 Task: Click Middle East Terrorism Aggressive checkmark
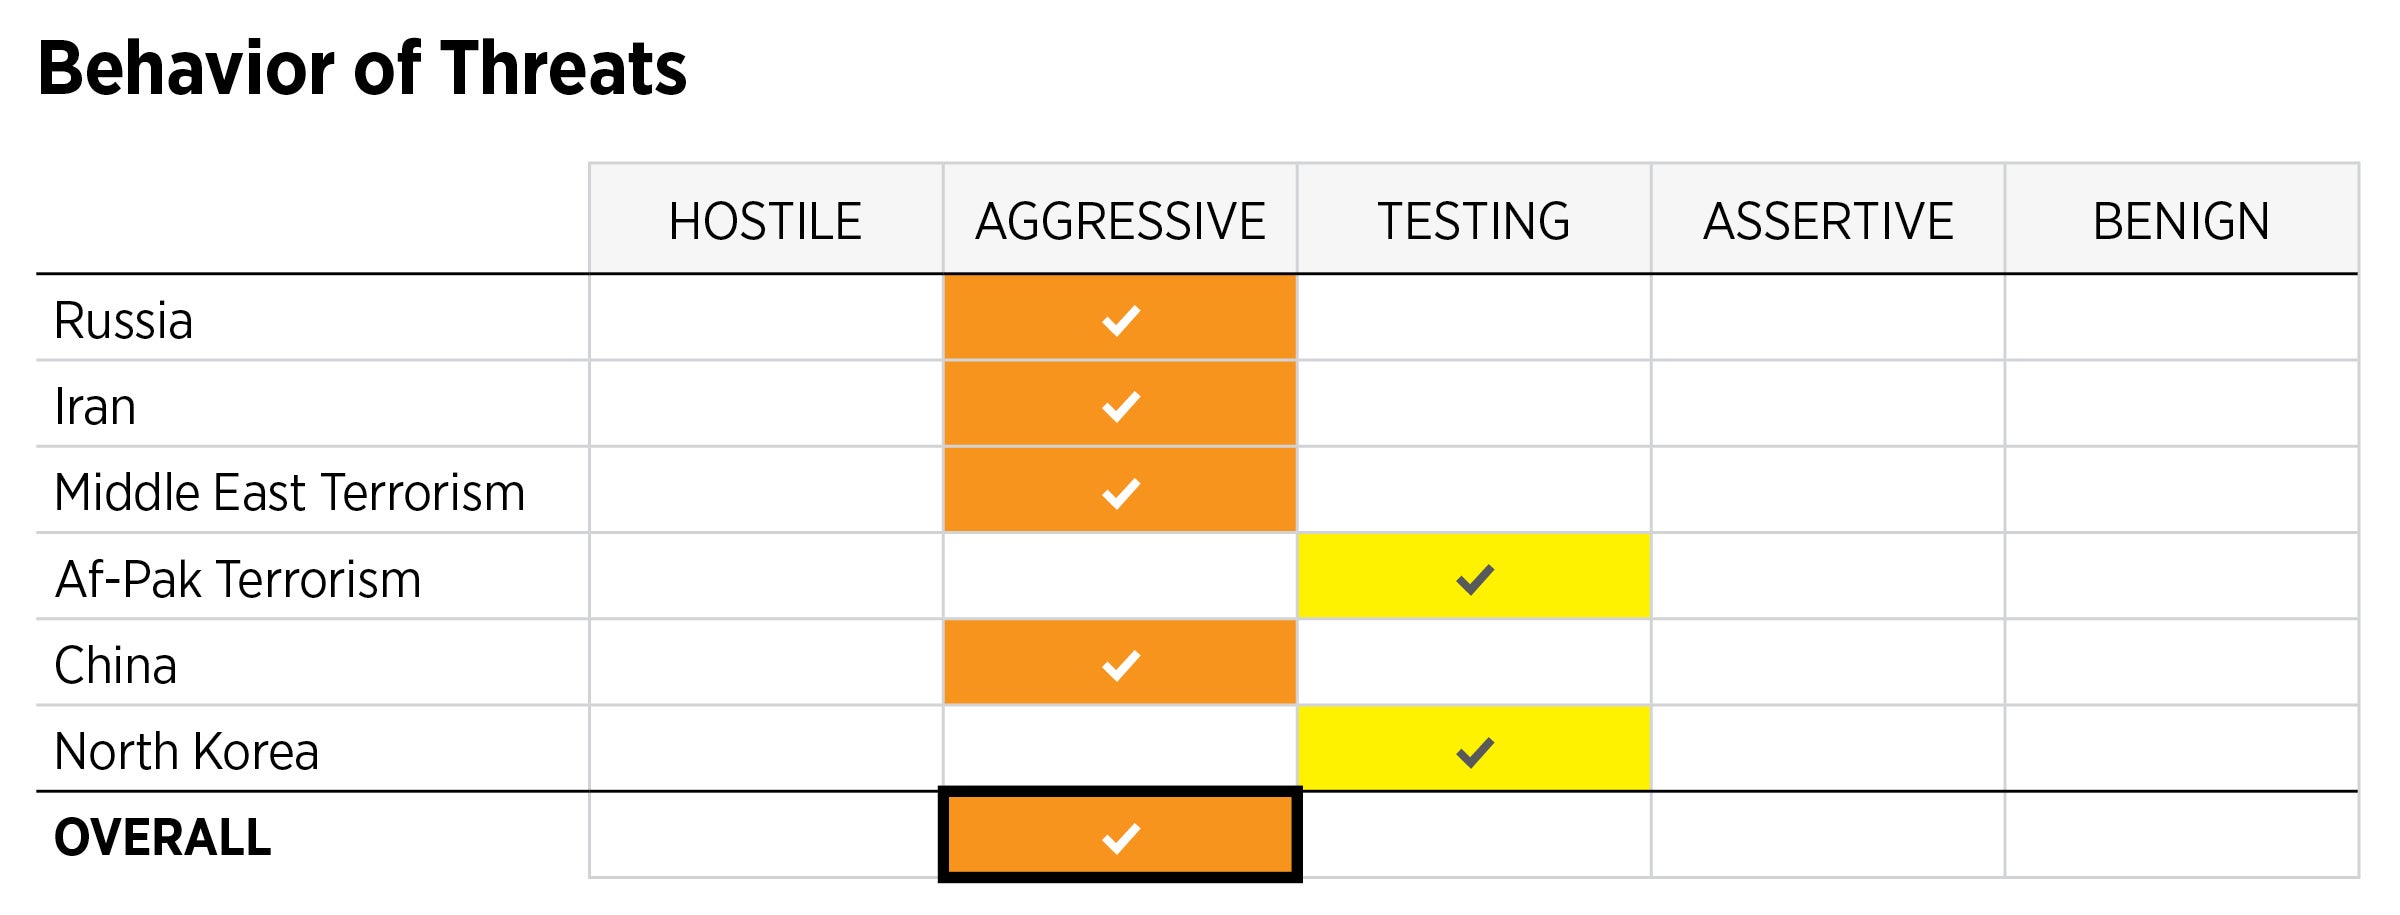[x=1120, y=492]
